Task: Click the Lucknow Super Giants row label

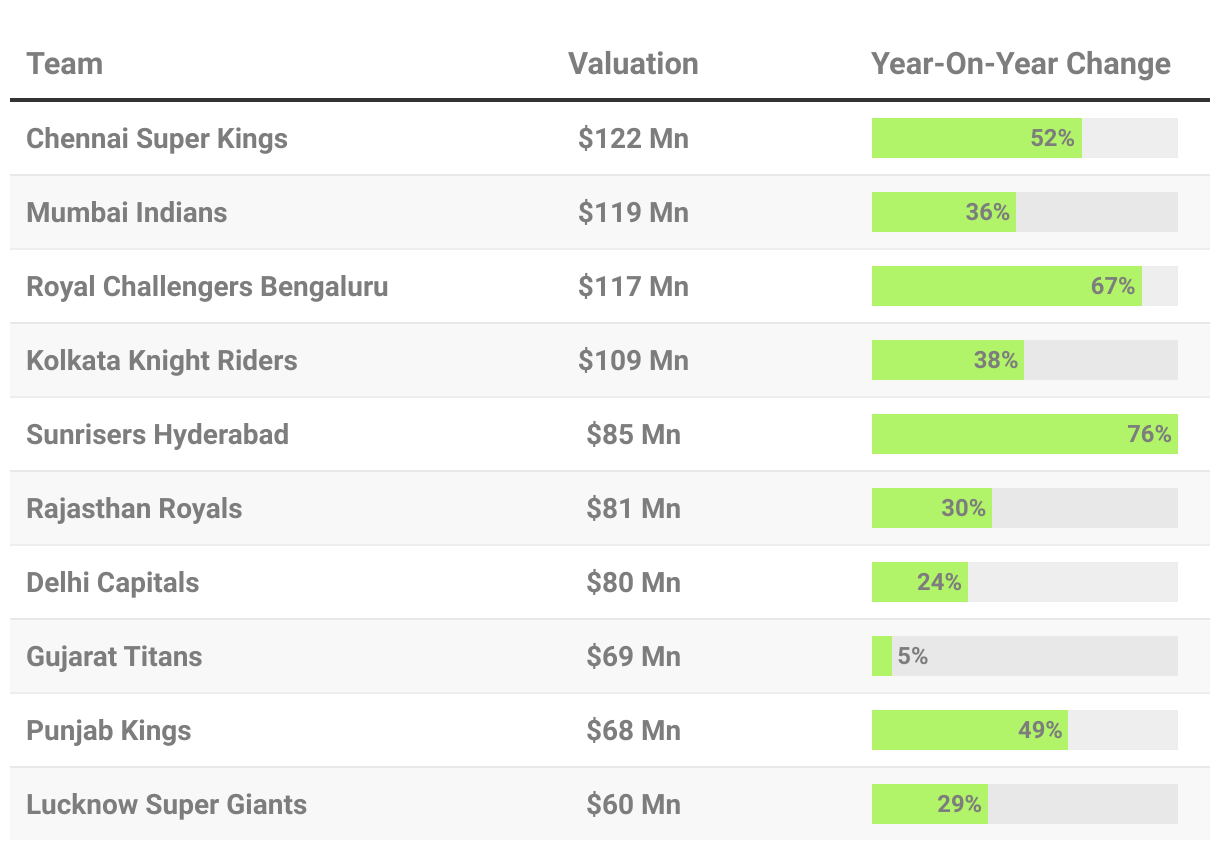Action: click(166, 804)
